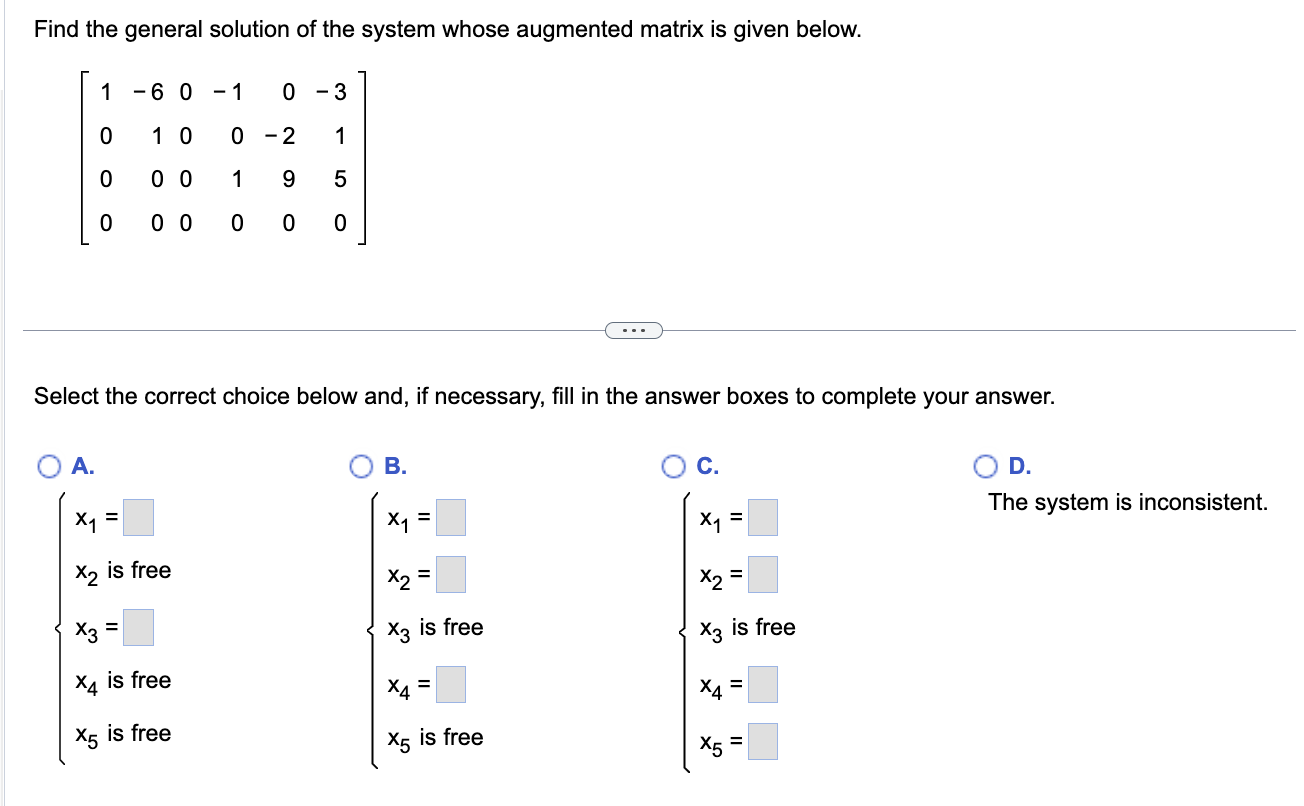
Task: Click the x1 answer box under choice B
Action: [x=450, y=515]
